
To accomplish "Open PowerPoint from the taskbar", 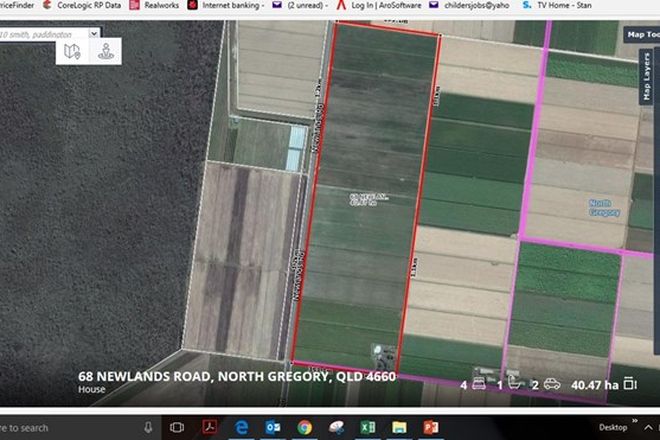I will point(430,427).
